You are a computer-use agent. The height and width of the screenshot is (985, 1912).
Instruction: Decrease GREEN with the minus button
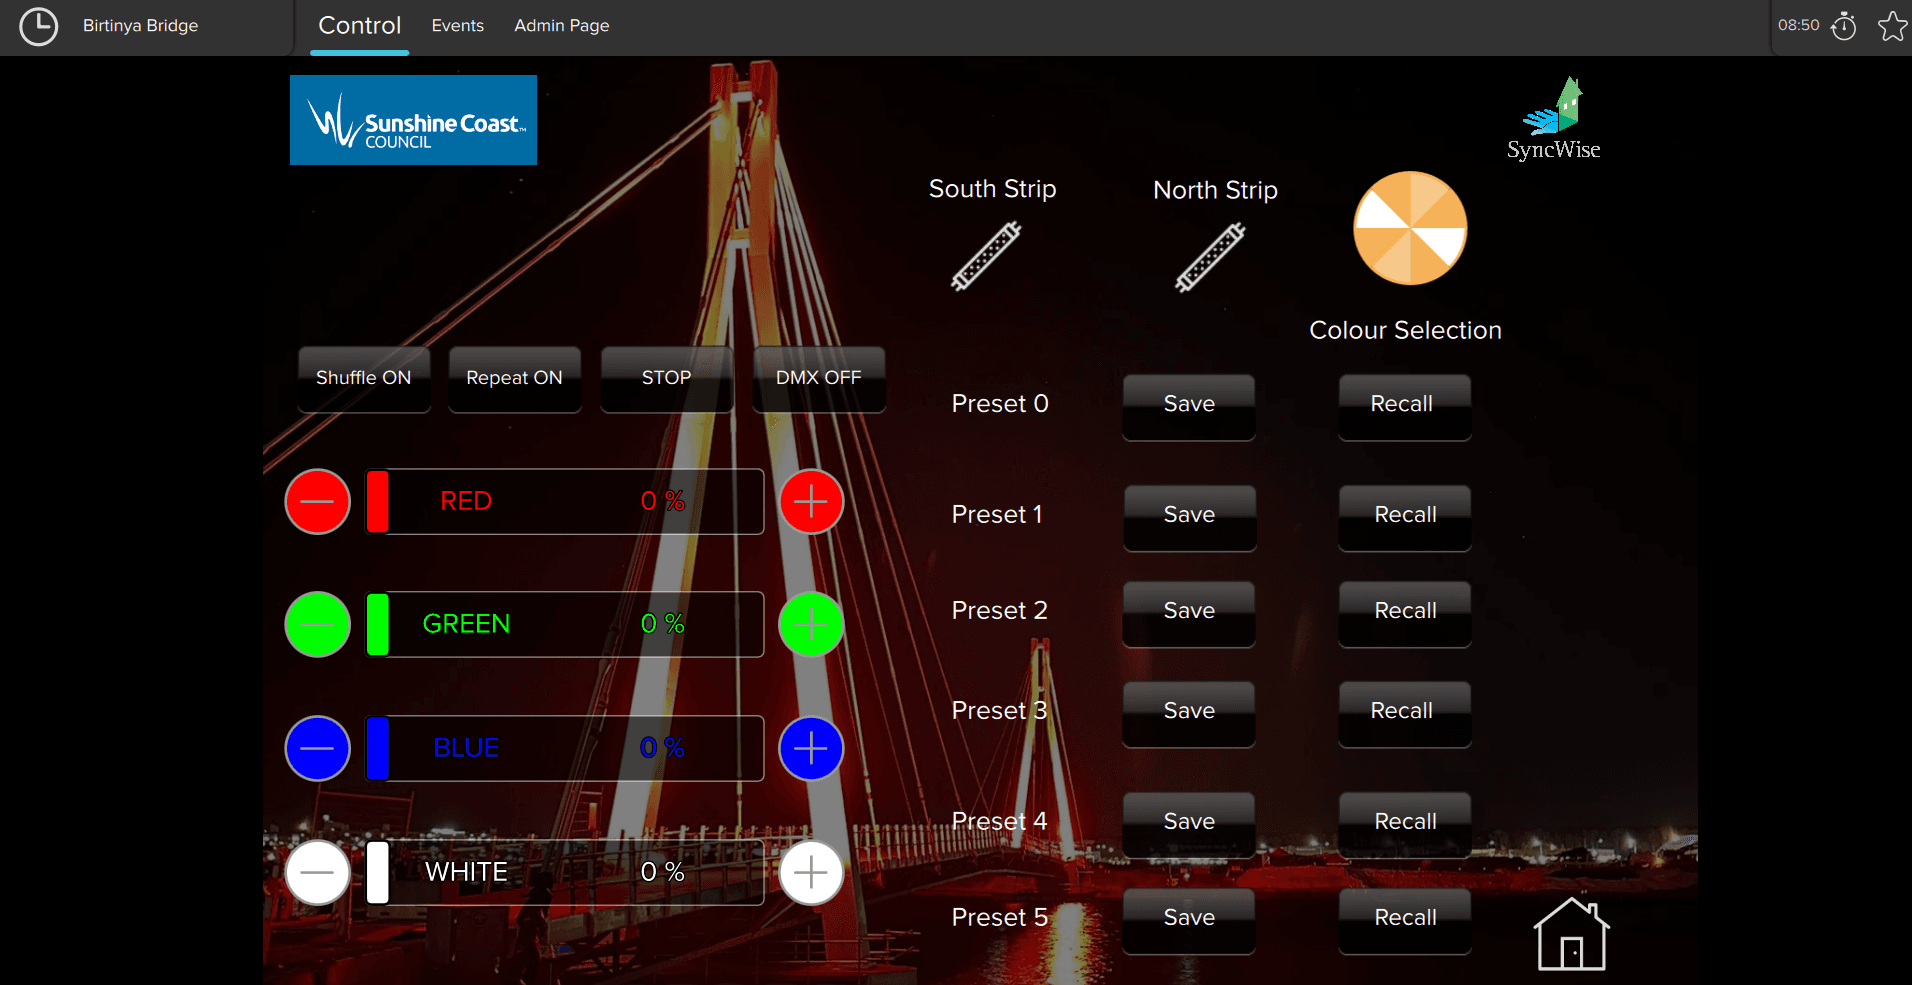318,624
